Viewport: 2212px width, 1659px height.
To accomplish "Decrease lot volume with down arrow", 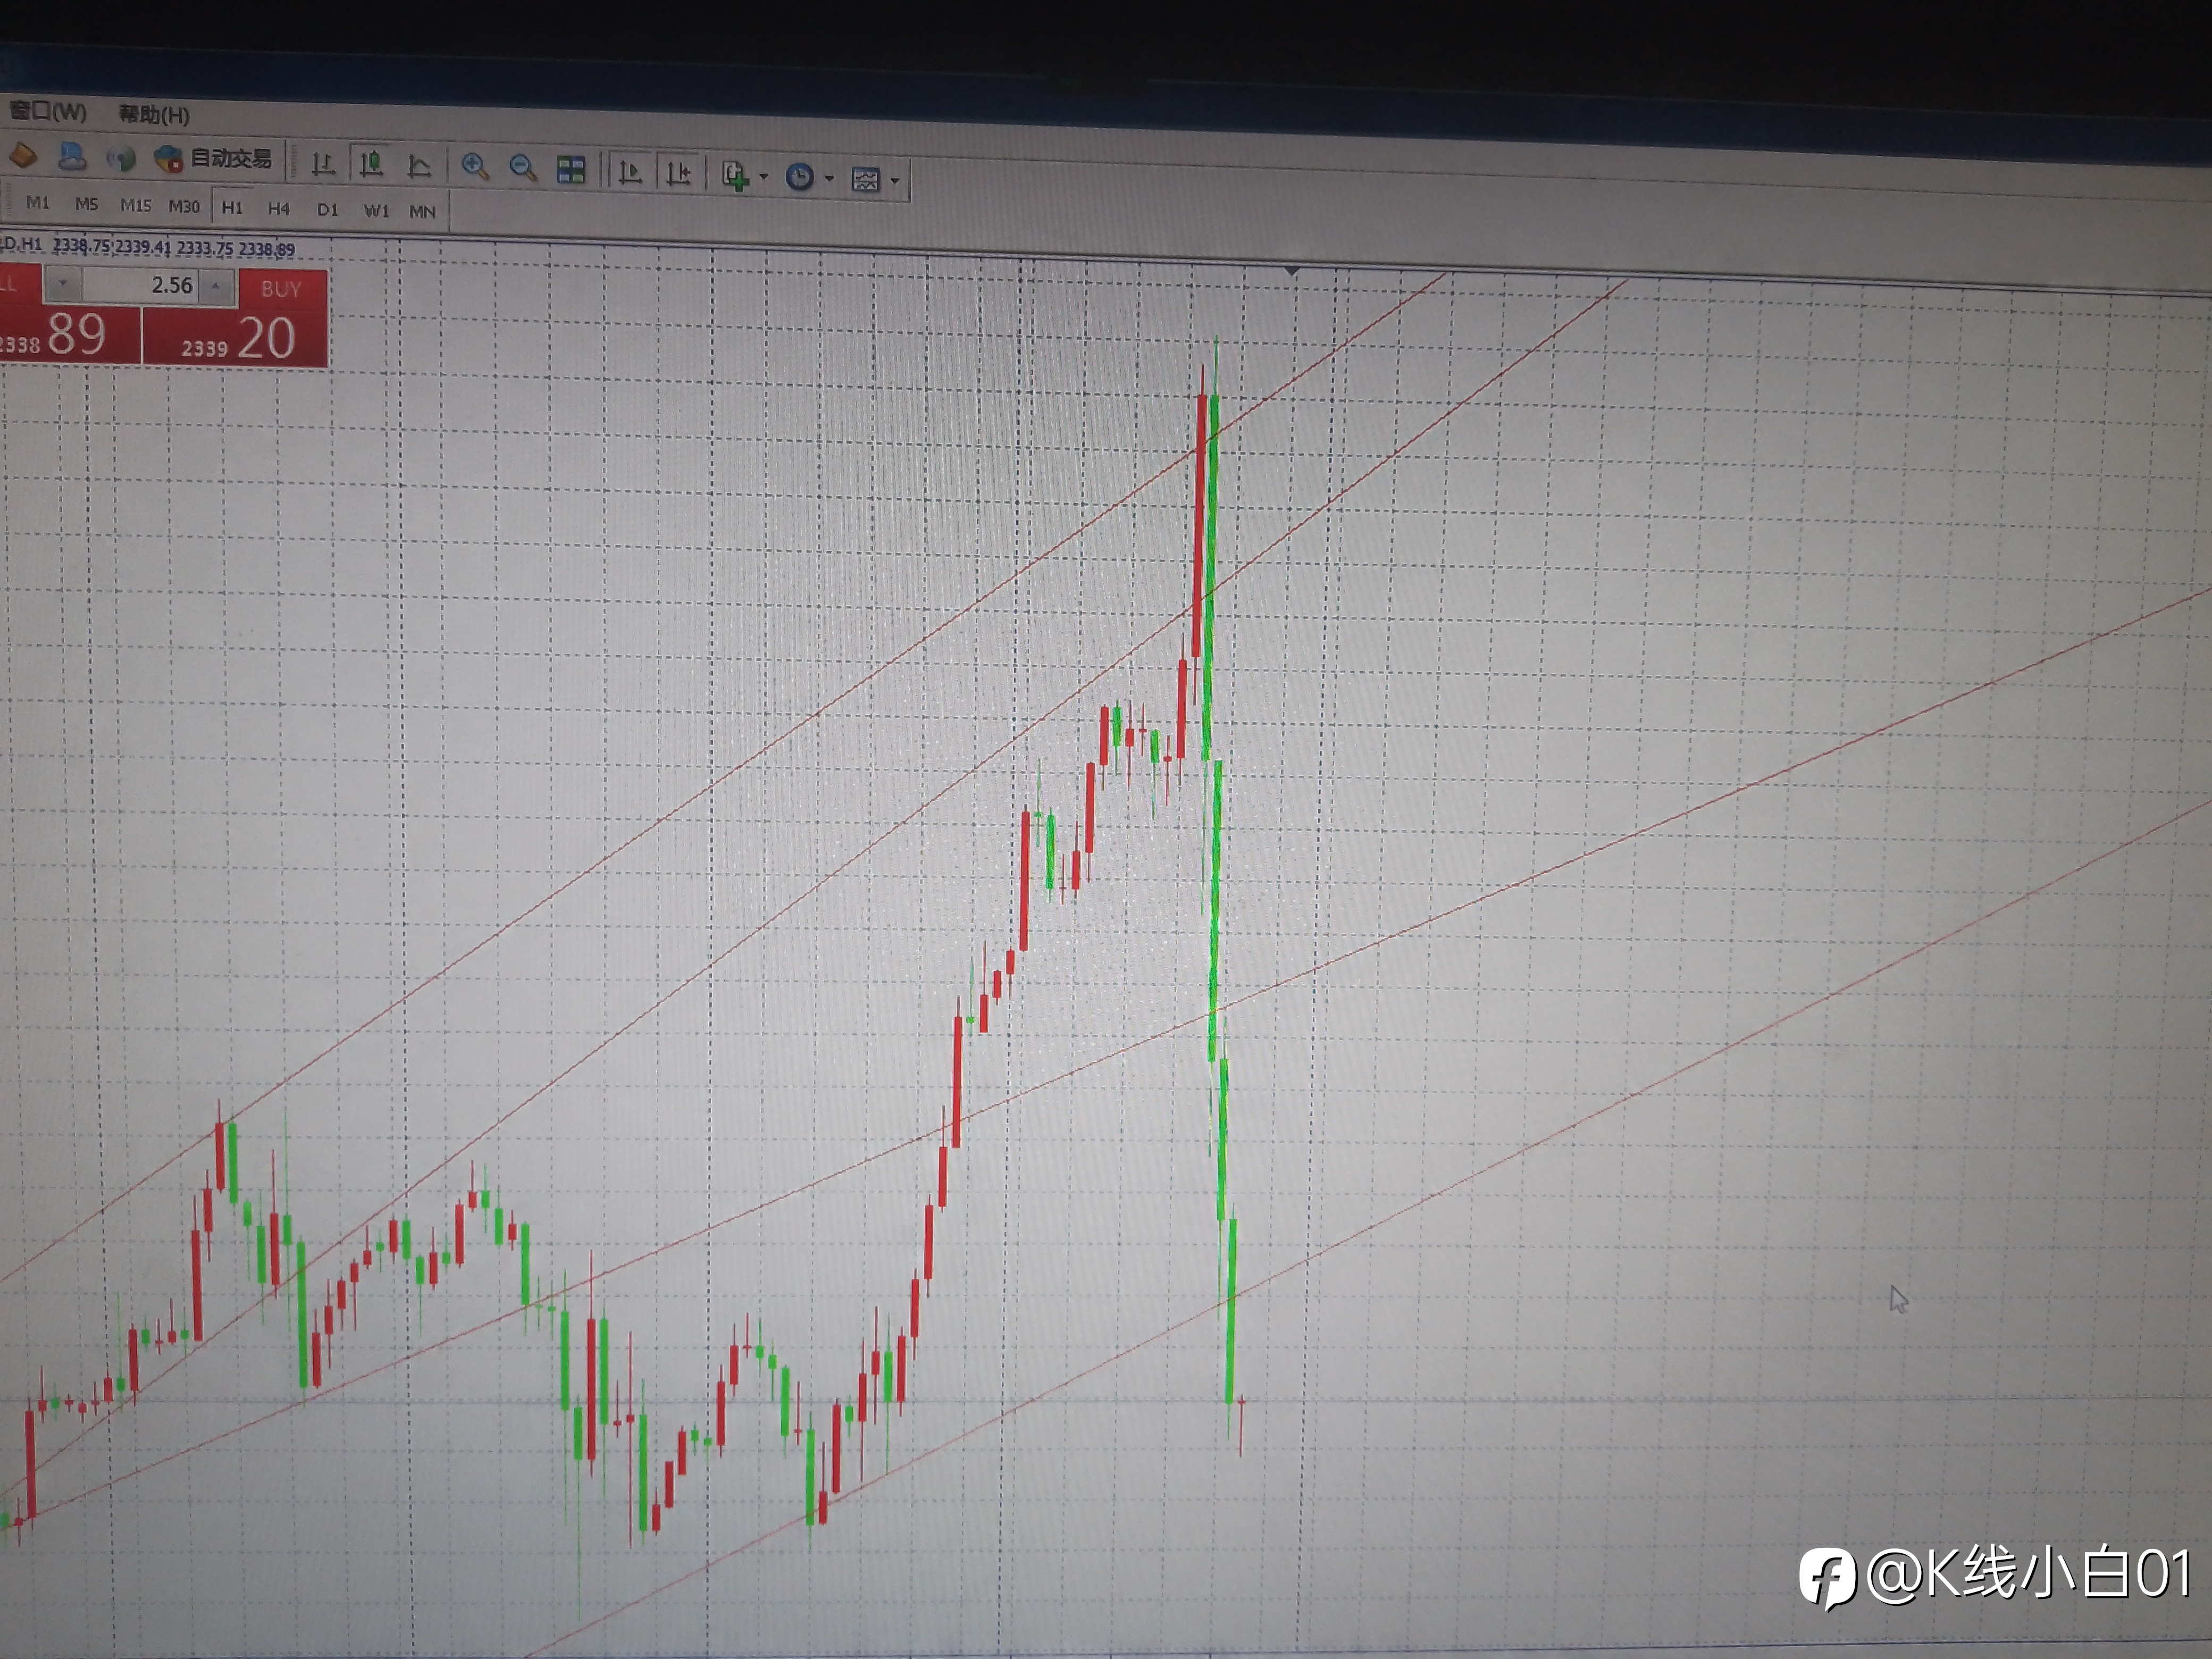I will 63,284.
